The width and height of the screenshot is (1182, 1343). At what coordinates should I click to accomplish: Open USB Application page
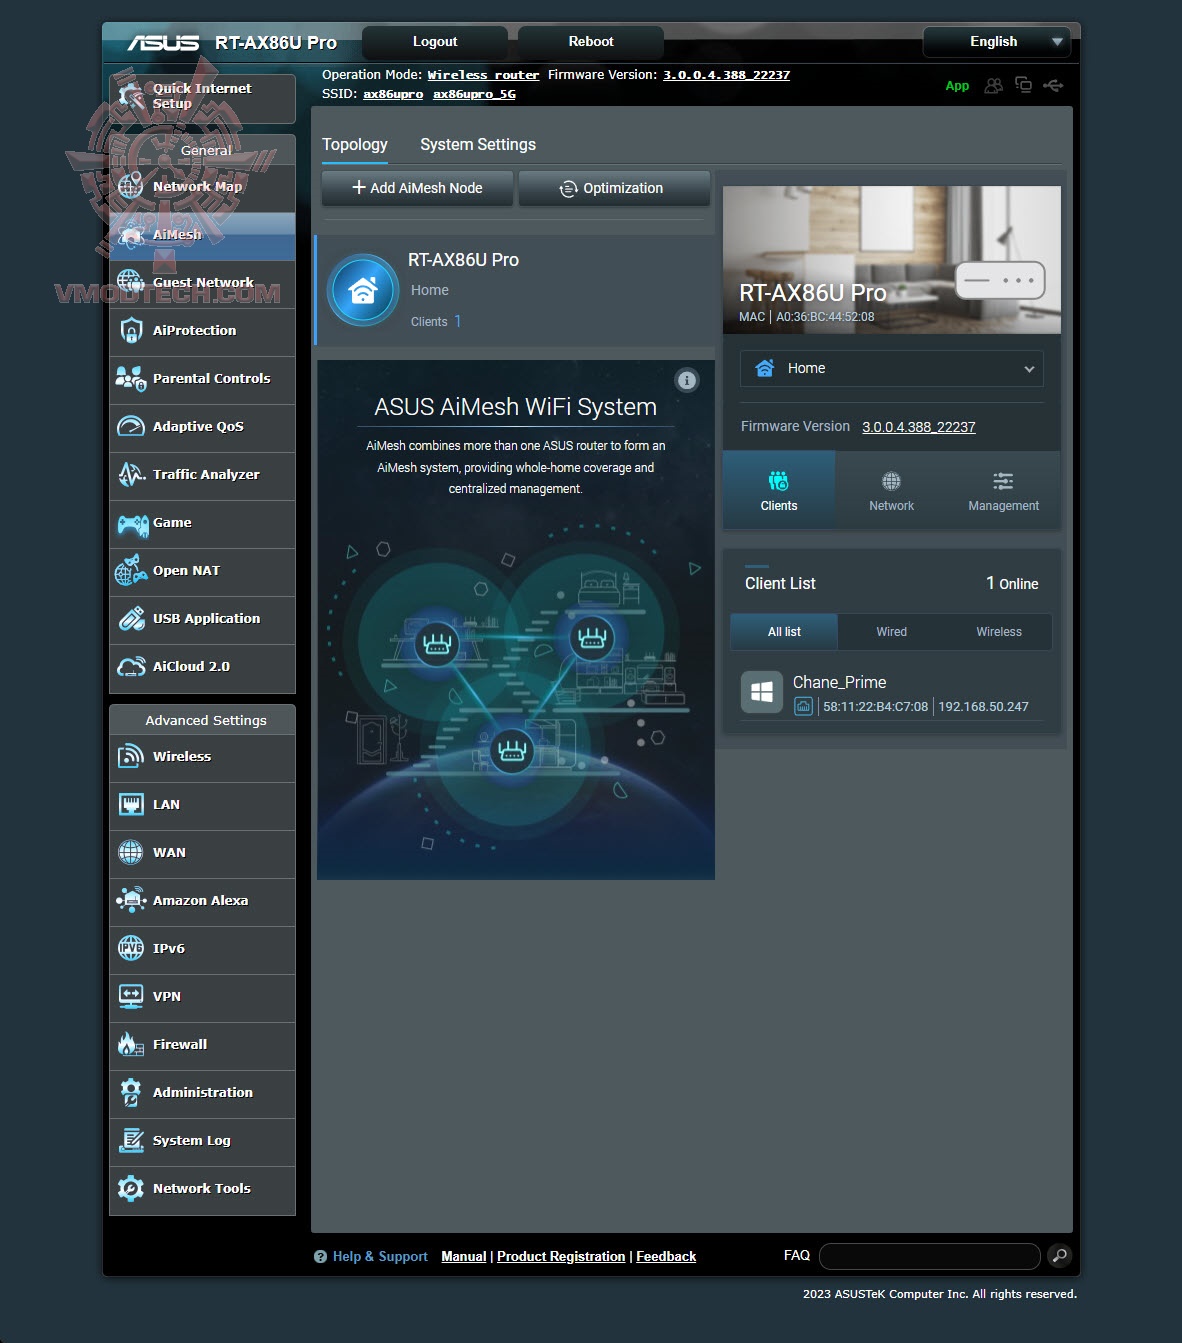(x=202, y=619)
